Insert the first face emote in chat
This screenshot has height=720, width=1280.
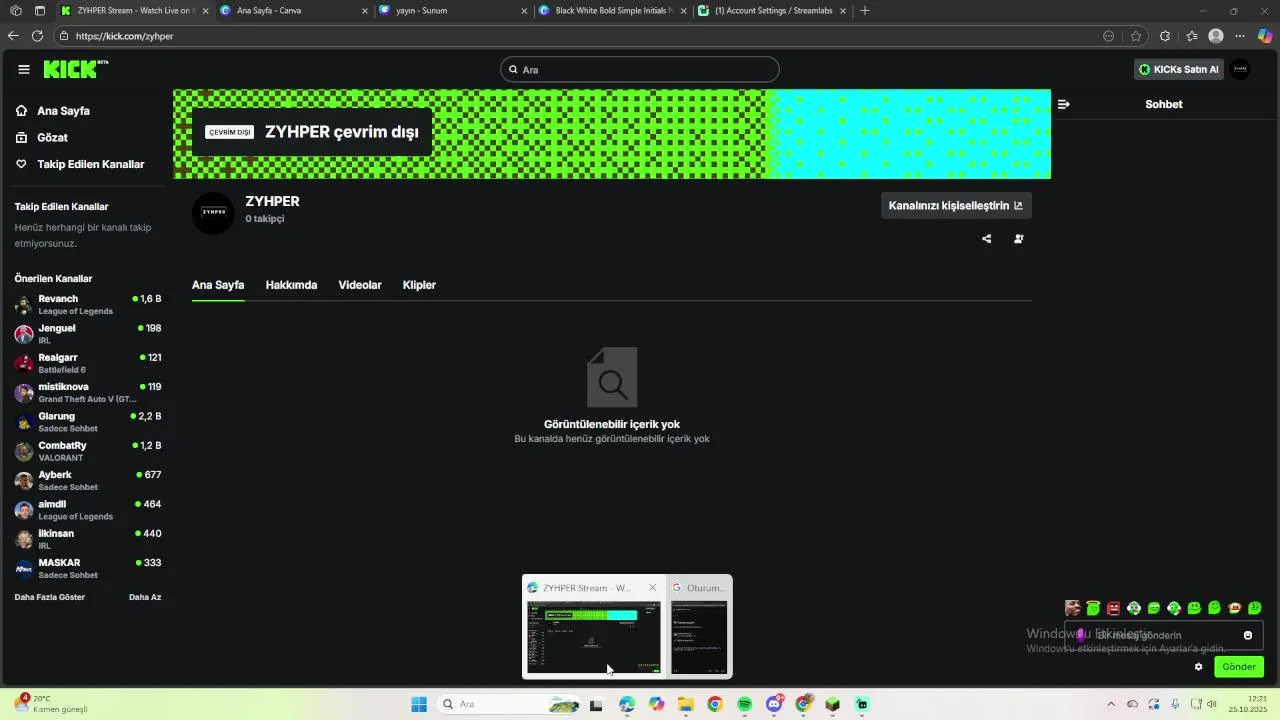[x=1073, y=608]
